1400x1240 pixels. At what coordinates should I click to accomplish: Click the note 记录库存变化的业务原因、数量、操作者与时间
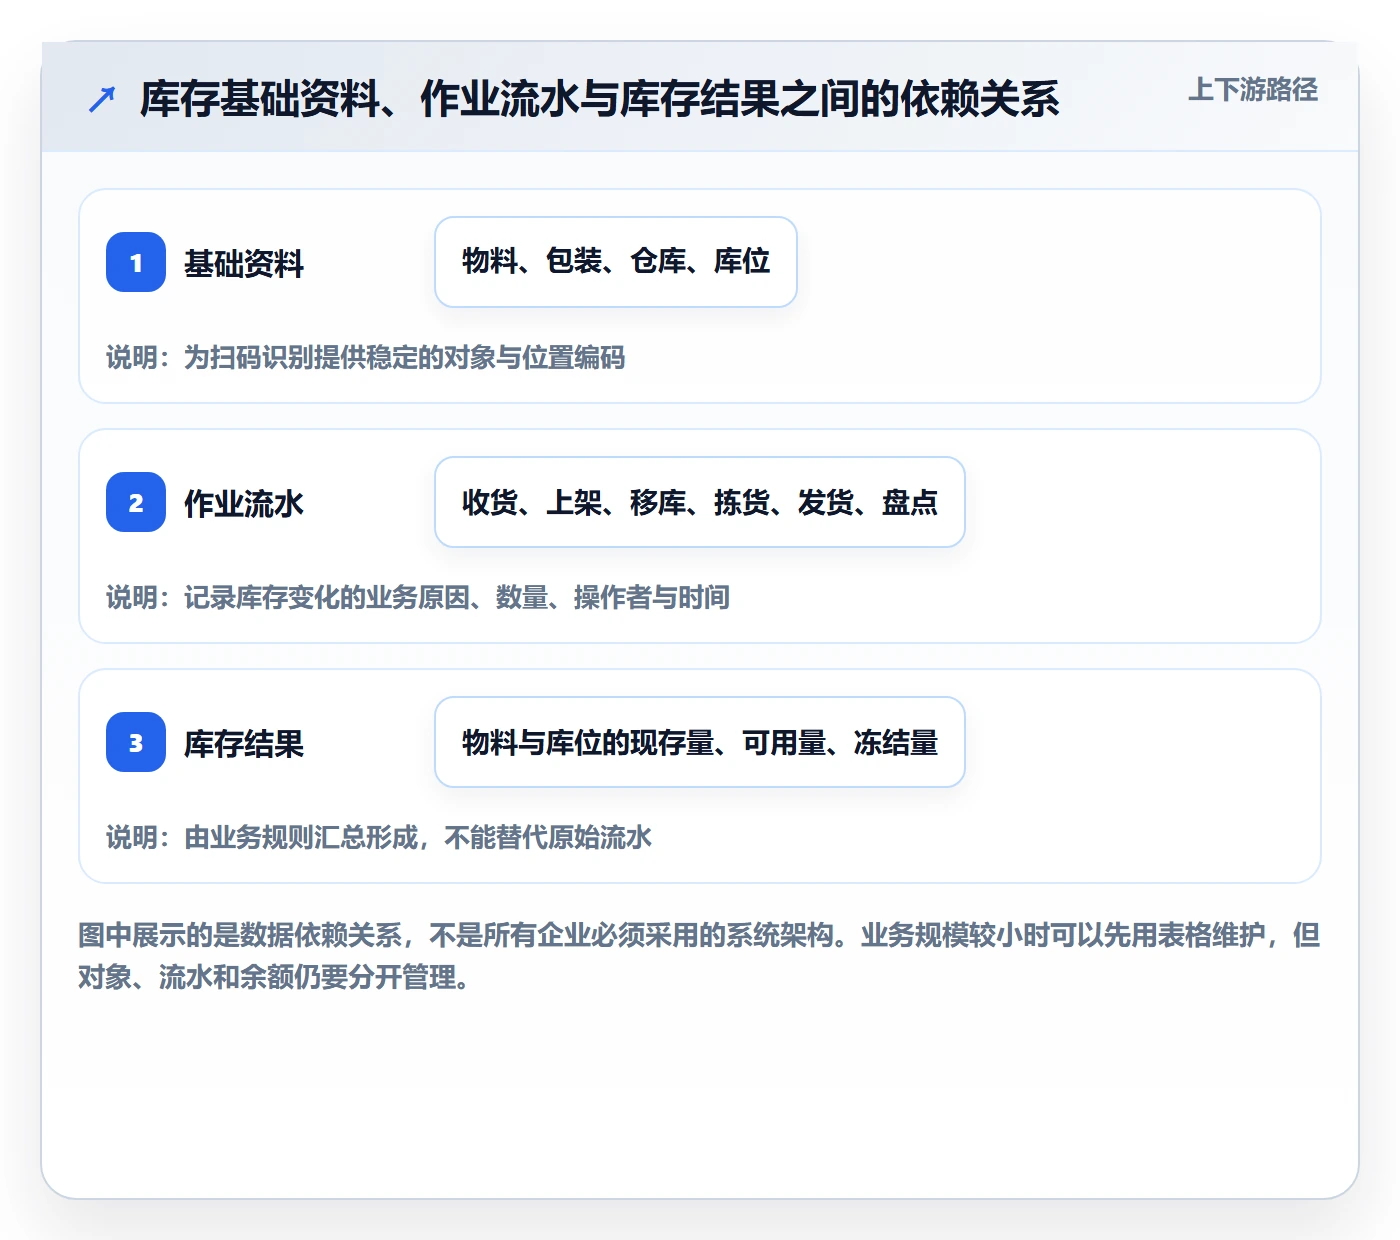pos(418,598)
